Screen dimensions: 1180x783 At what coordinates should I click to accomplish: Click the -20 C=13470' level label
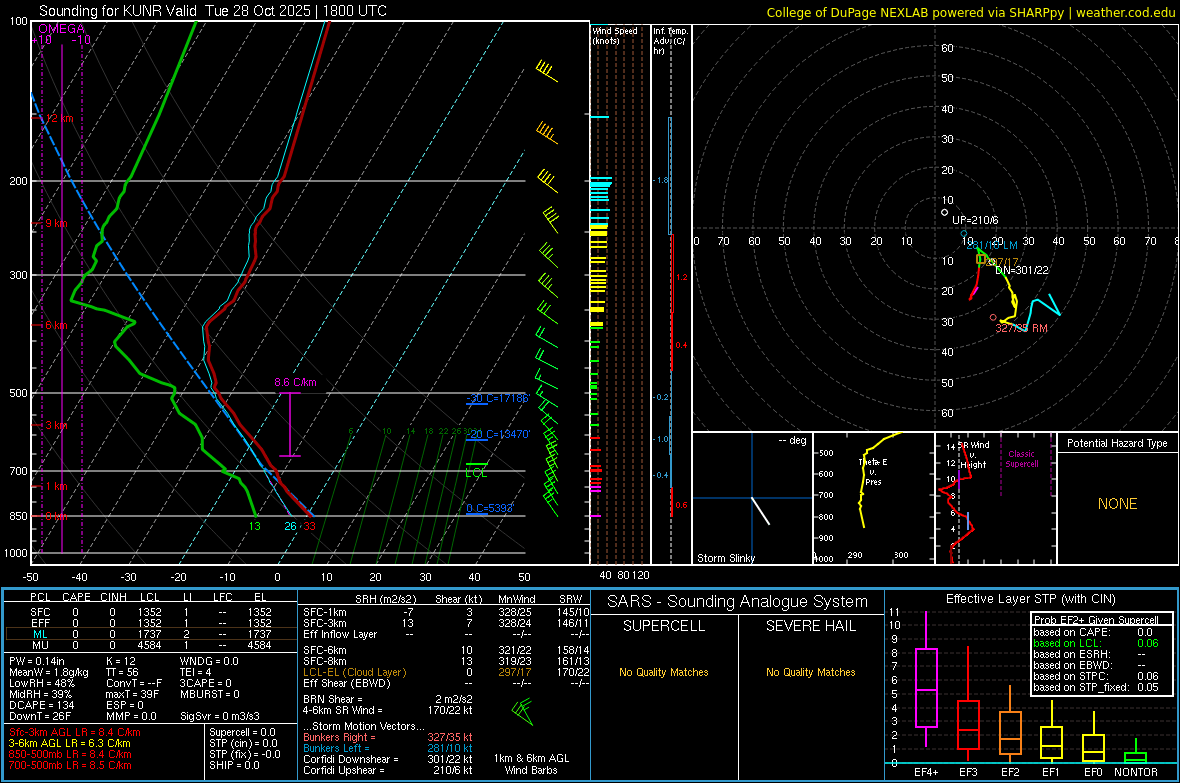coord(497,434)
